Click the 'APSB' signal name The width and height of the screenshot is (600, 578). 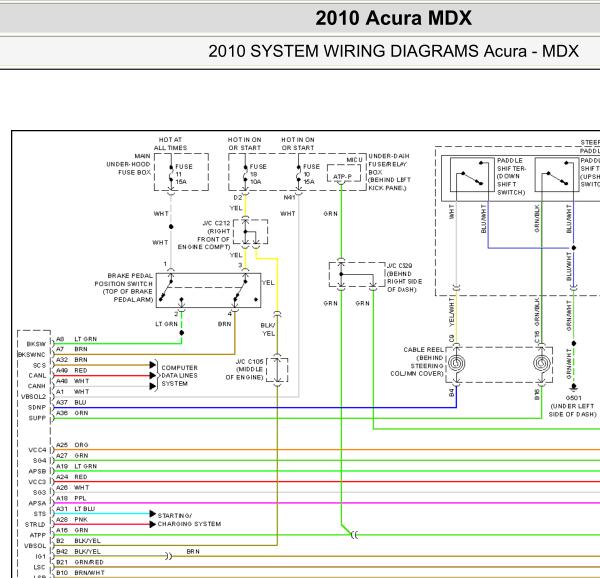point(37,471)
